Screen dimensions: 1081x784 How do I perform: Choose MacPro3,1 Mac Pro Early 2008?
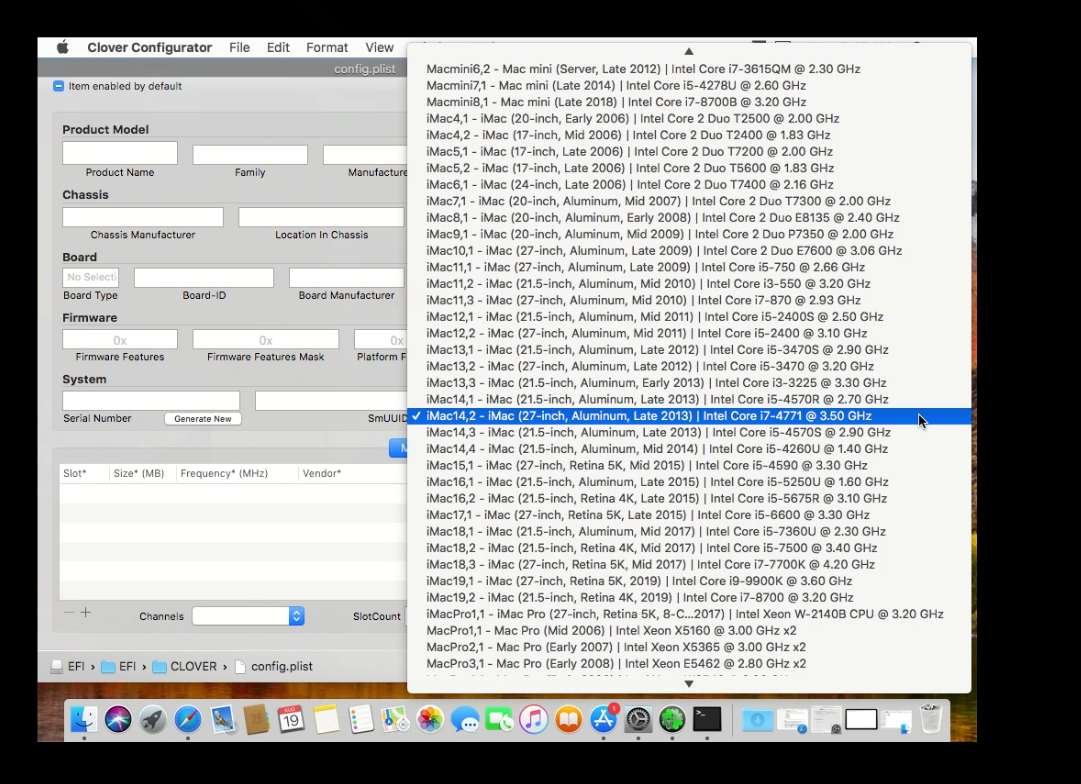[x=689, y=664]
